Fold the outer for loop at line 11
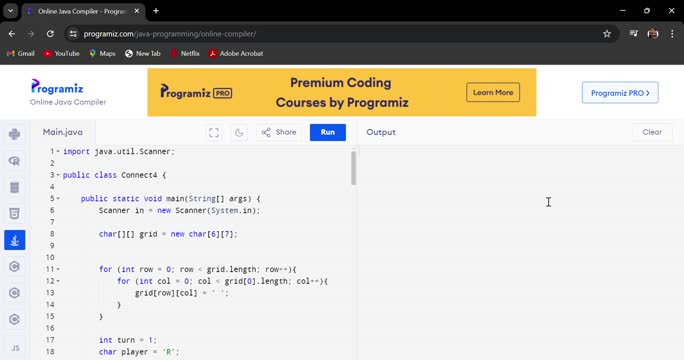This screenshot has width=684, height=360. pyautogui.click(x=58, y=269)
